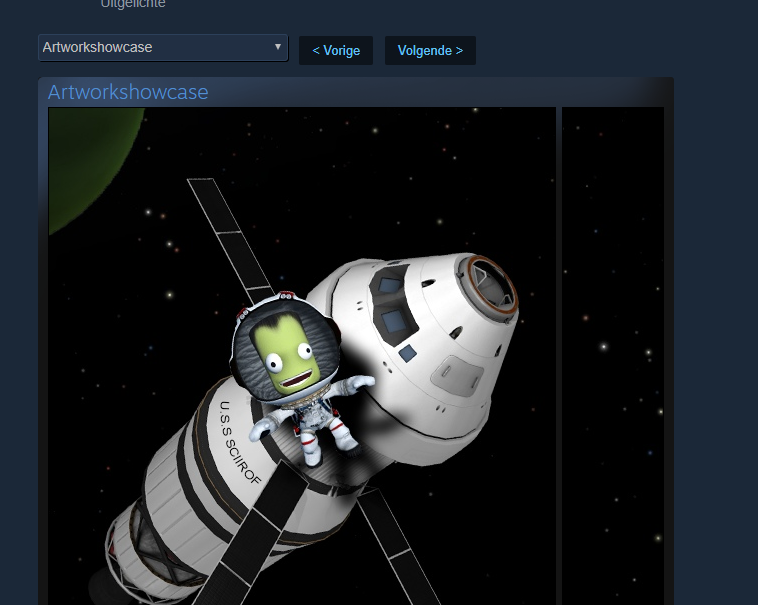Go to previous showcase with Vorige button

coord(336,50)
